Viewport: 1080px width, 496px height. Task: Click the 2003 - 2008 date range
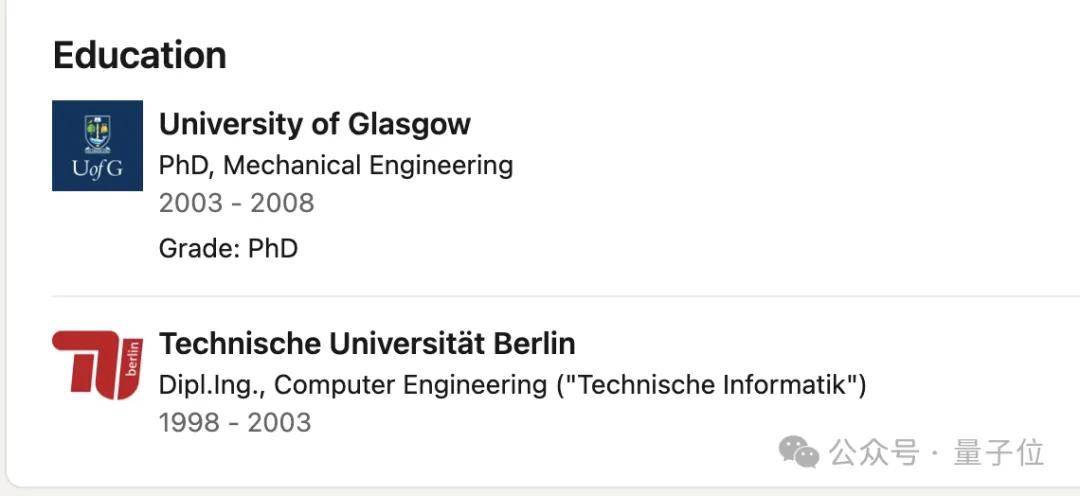[x=236, y=203]
